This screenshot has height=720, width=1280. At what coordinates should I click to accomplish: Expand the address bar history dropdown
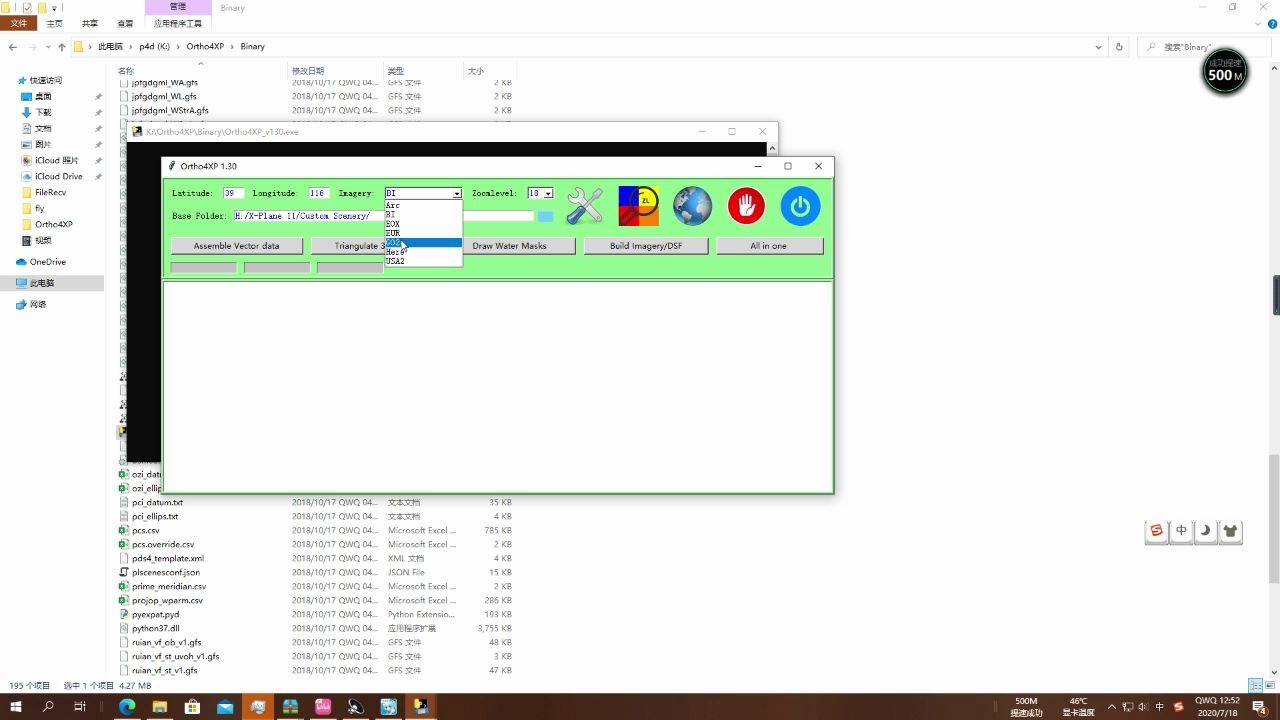pyautogui.click(x=1099, y=47)
